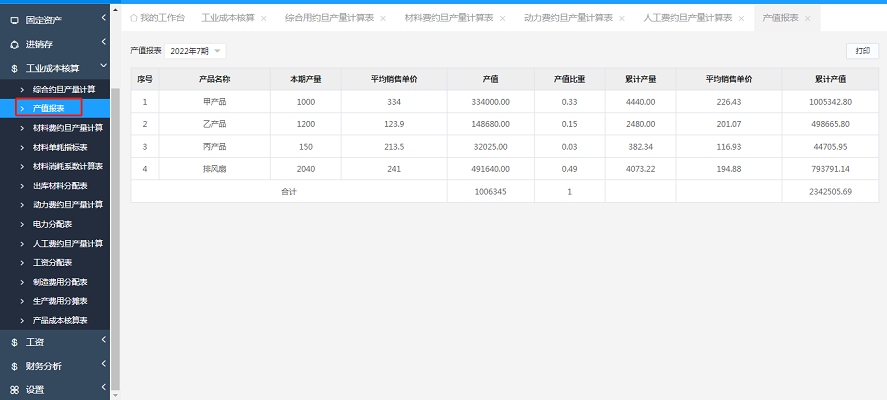Click the 财务分析 dollar icon in sidebar
Screen dimensions: 887x400
click(x=14, y=367)
